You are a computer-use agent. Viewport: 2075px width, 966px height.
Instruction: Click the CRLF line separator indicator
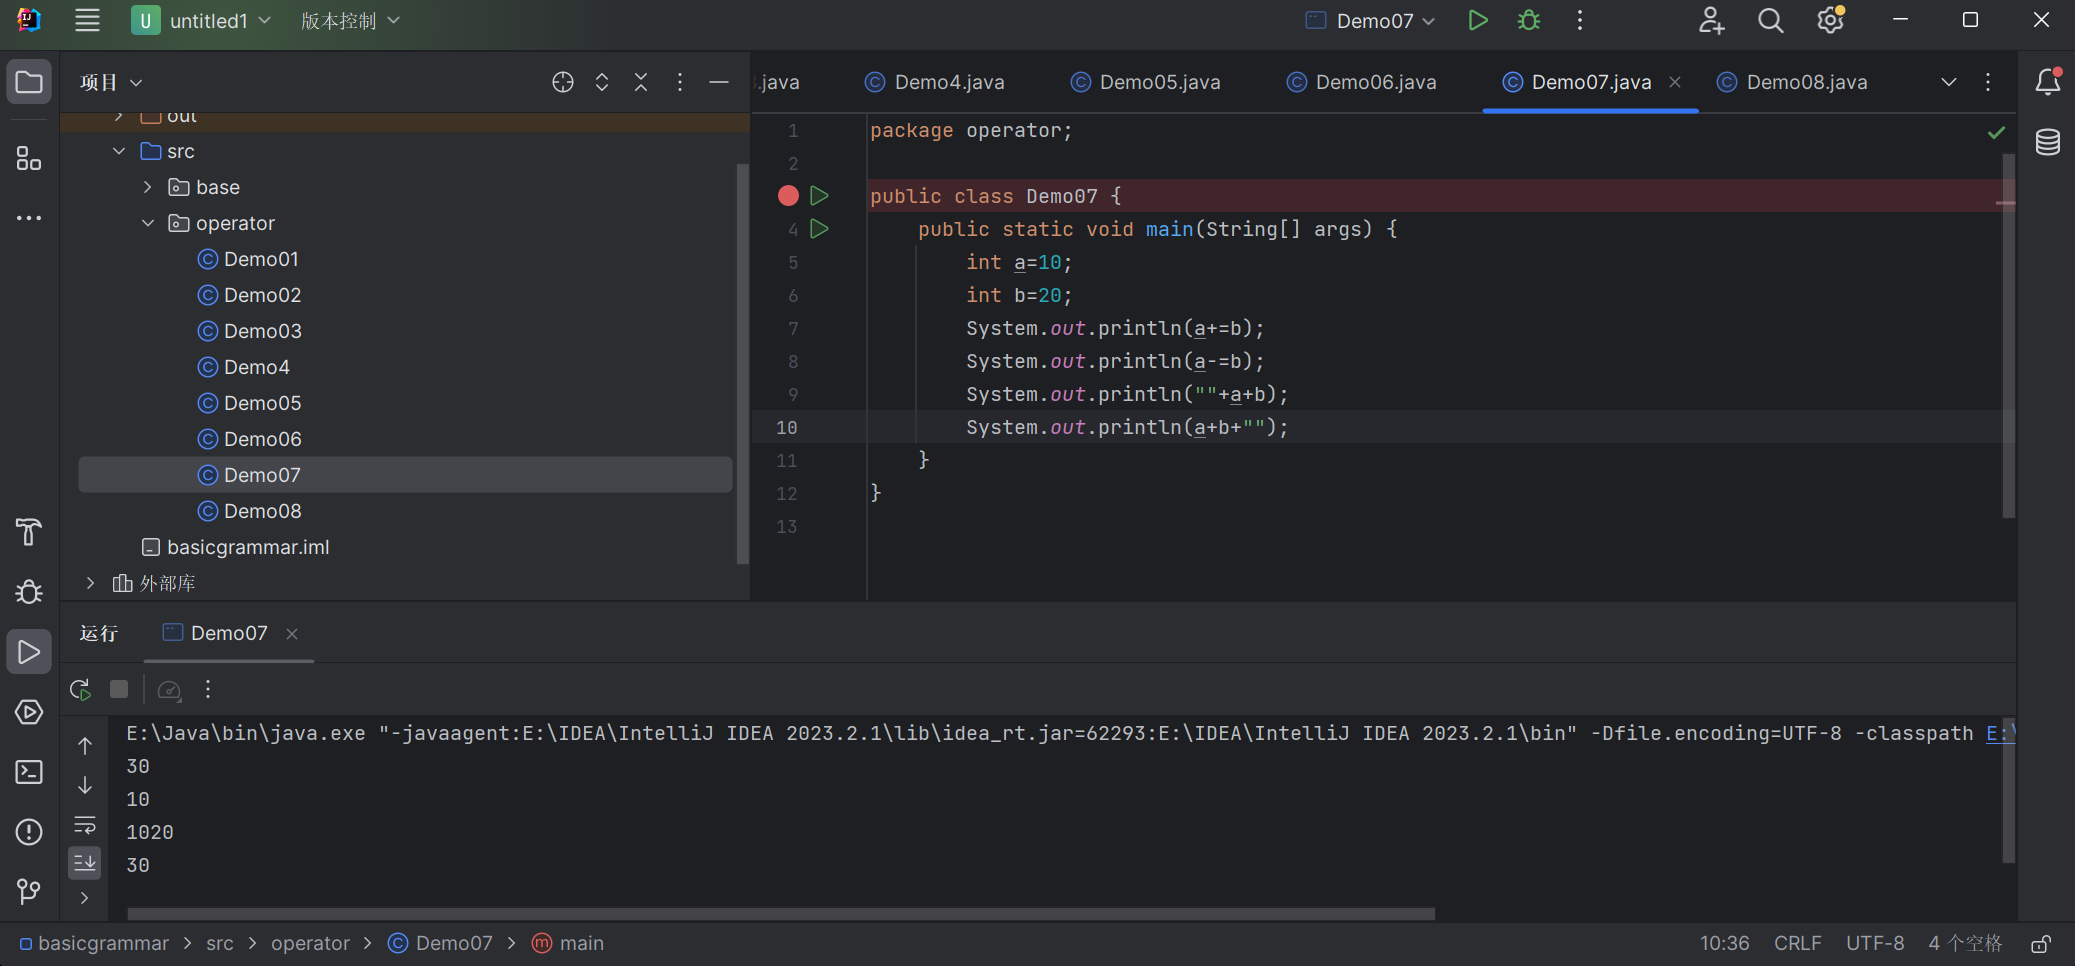click(1797, 943)
